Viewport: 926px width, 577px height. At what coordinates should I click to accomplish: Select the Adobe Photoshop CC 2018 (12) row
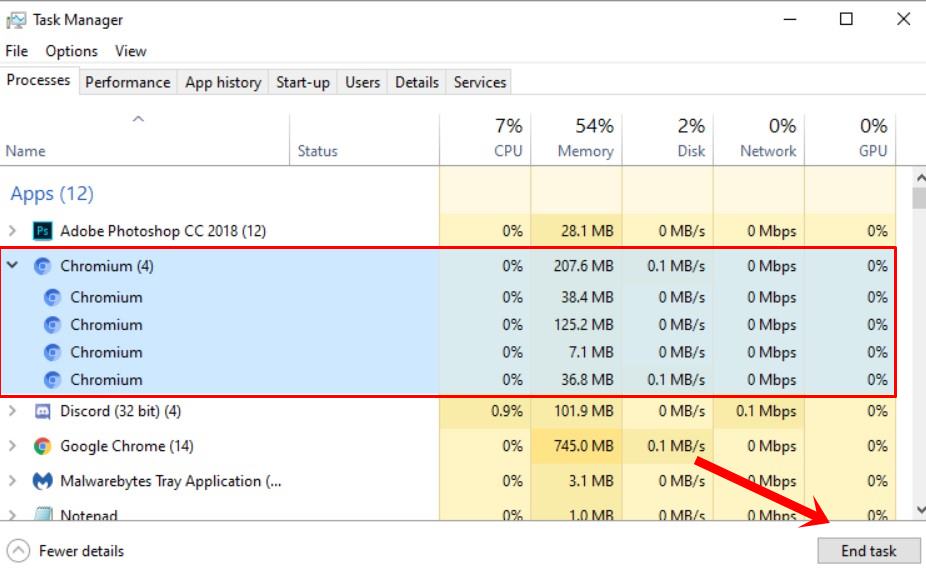pyautogui.click(x=448, y=230)
